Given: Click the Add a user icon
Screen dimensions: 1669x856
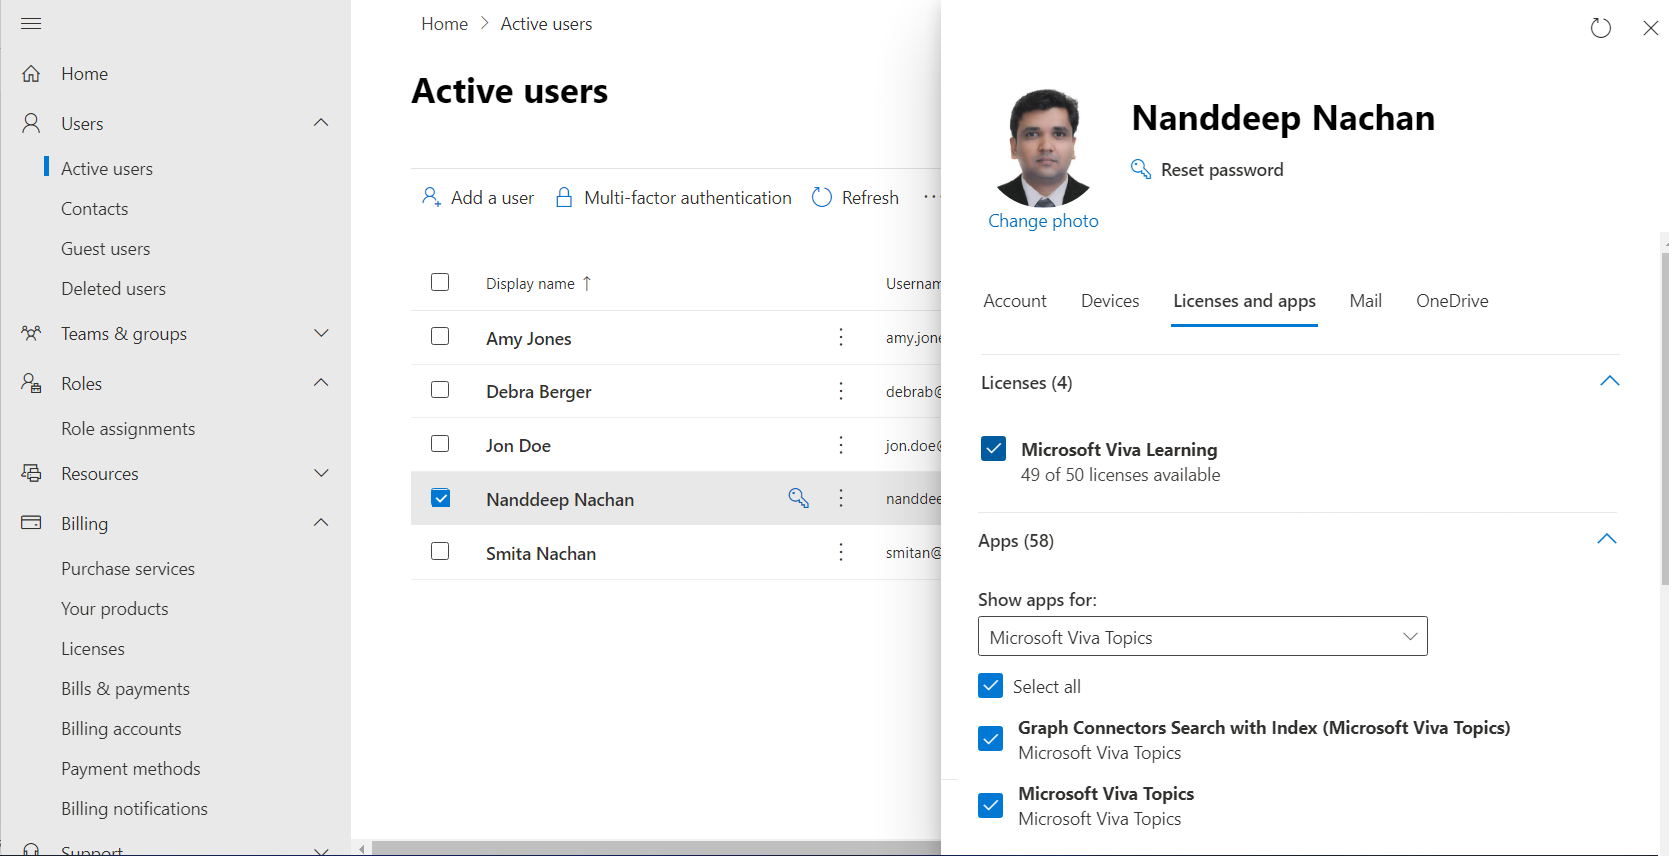Looking at the screenshot, I should click(x=431, y=197).
